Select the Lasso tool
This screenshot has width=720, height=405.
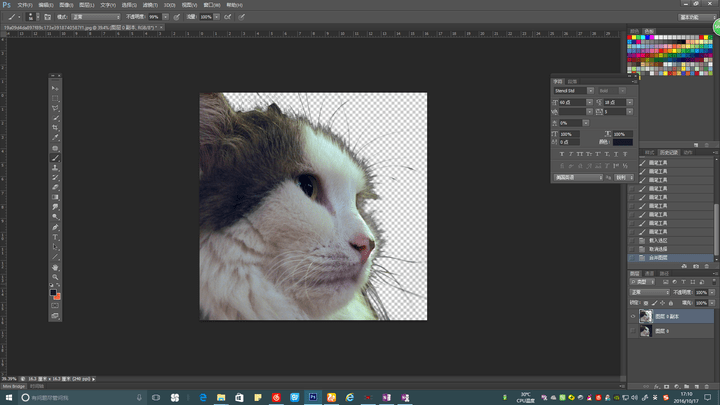point(55,106)
